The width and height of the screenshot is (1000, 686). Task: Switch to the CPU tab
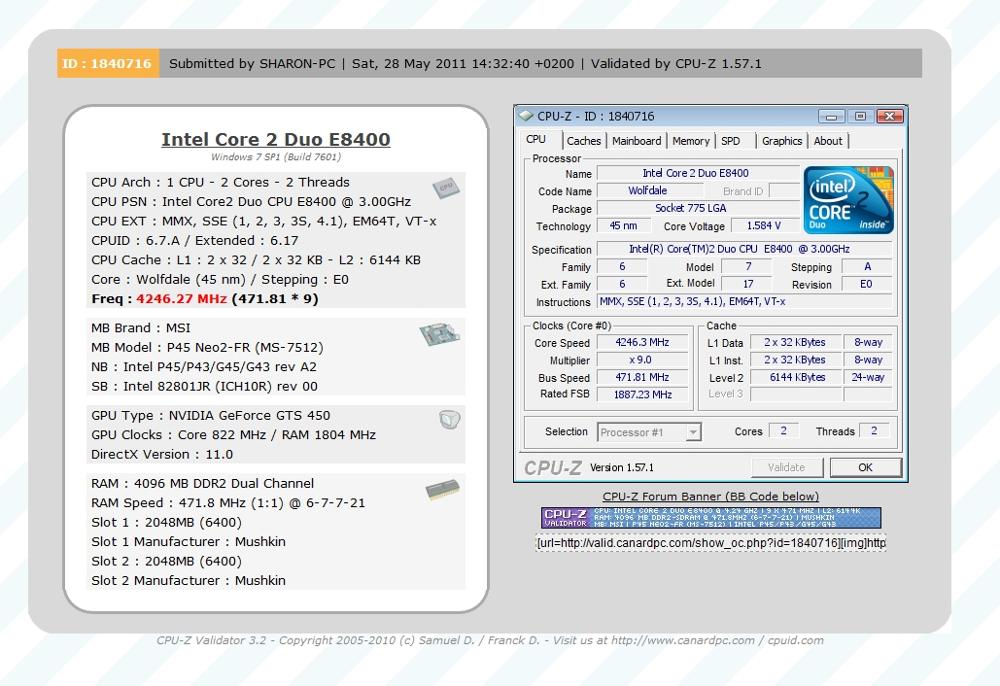coord(536,140)
